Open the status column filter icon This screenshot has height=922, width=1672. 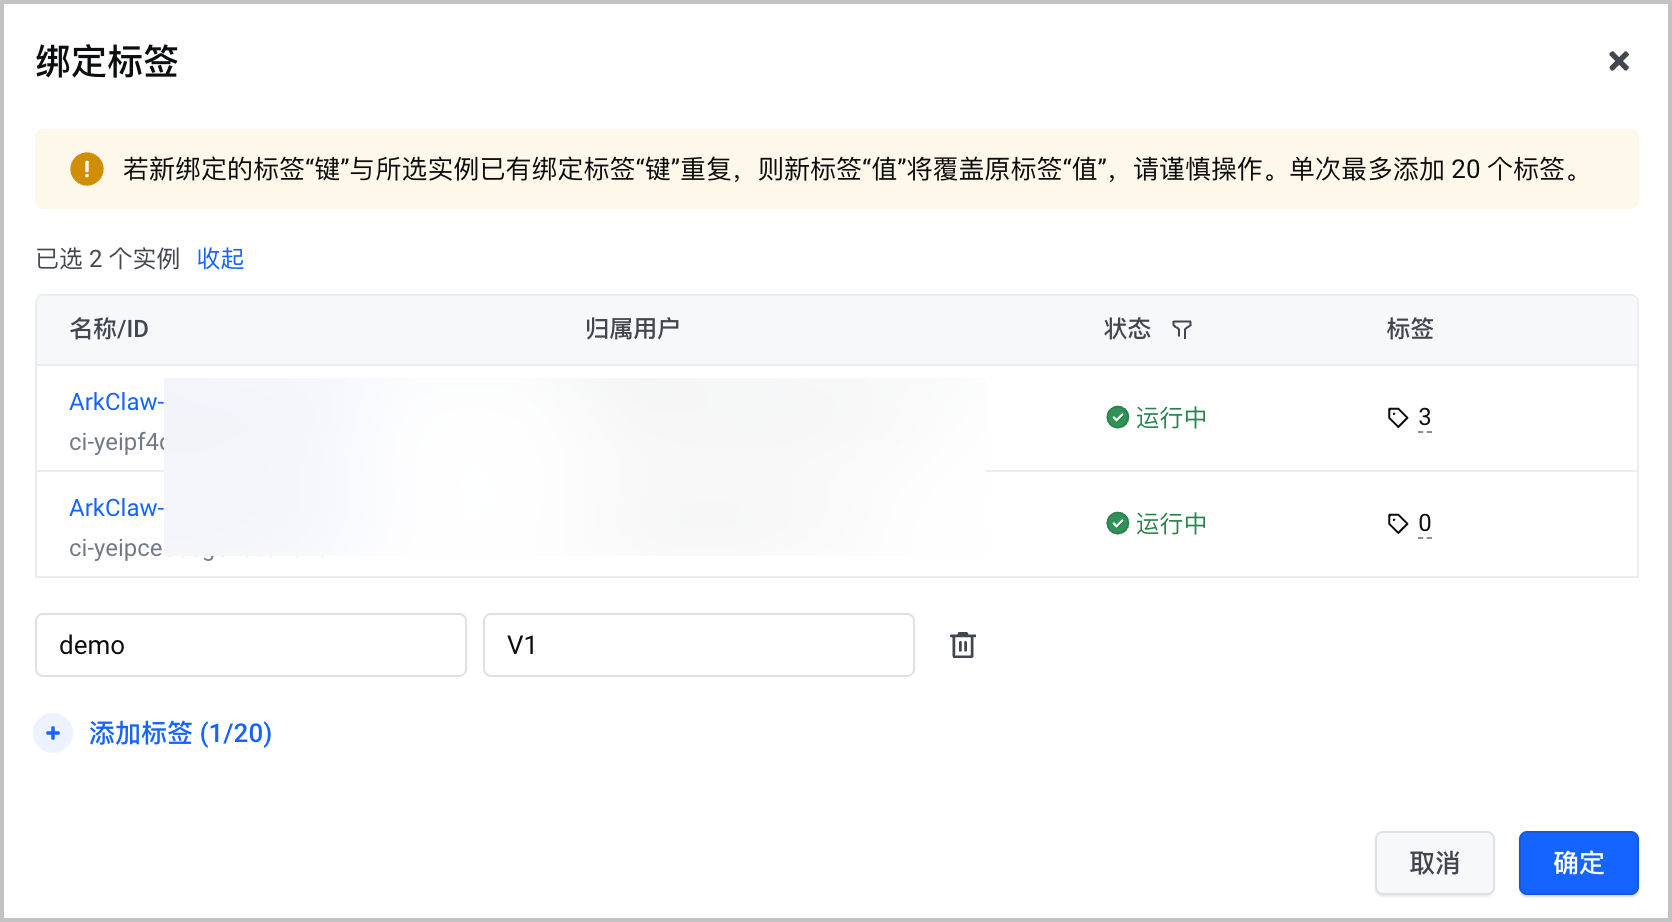(x=1182, y=329)
